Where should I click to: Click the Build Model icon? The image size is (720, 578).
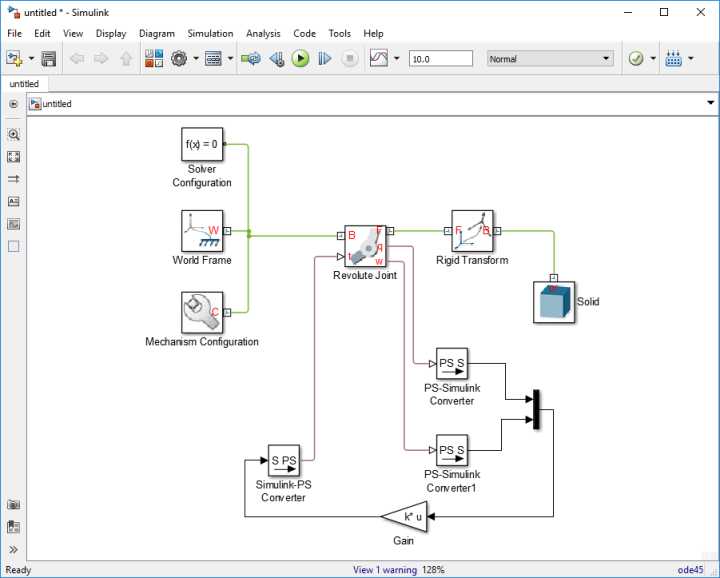[673, 59]
